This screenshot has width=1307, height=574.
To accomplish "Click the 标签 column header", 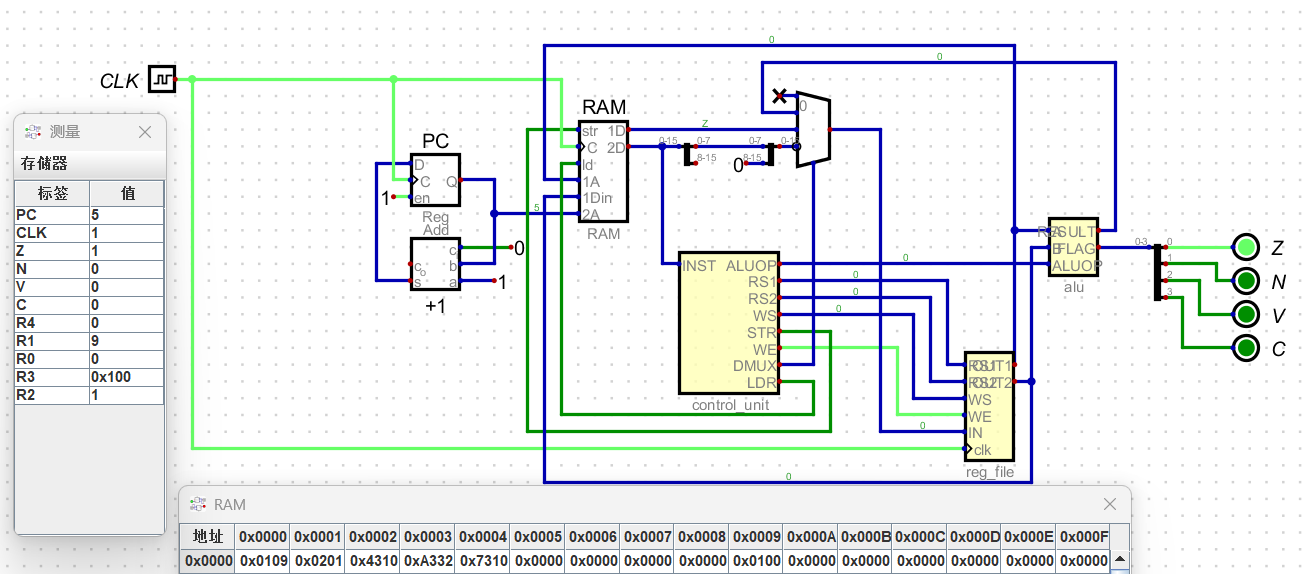I will [x=52, y=193].
